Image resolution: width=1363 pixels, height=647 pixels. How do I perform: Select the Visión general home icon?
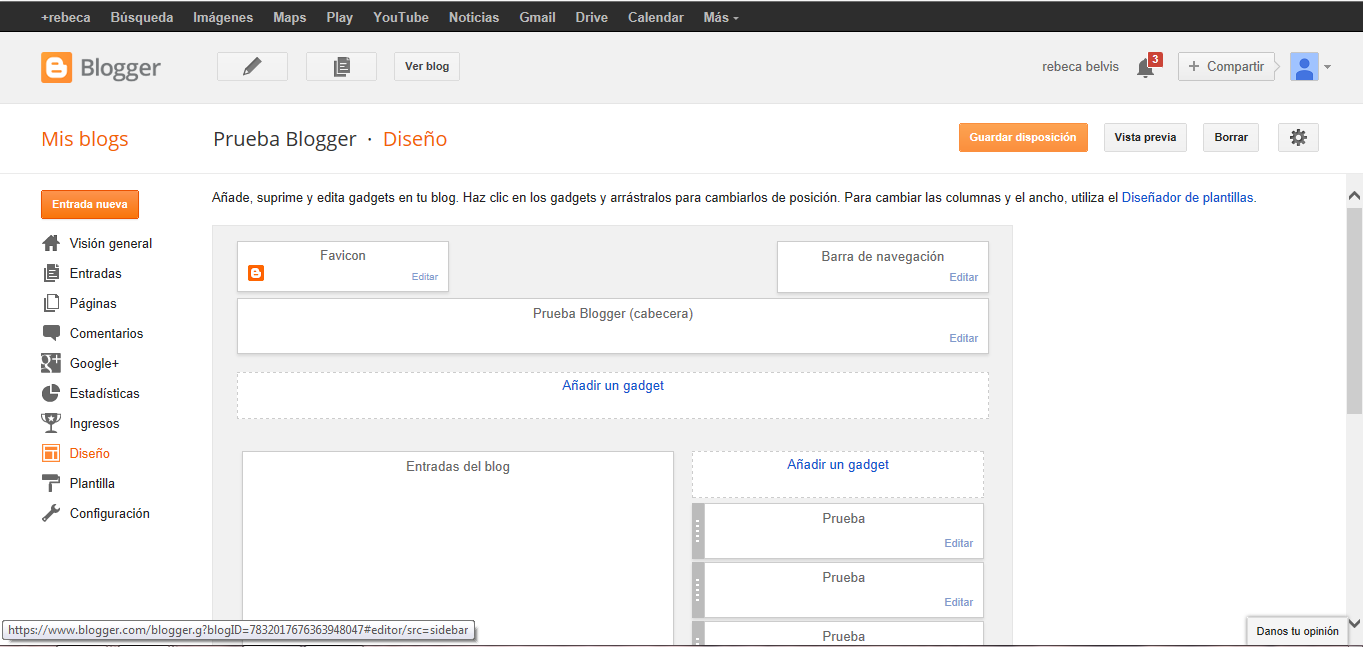[x=50, y=243]
